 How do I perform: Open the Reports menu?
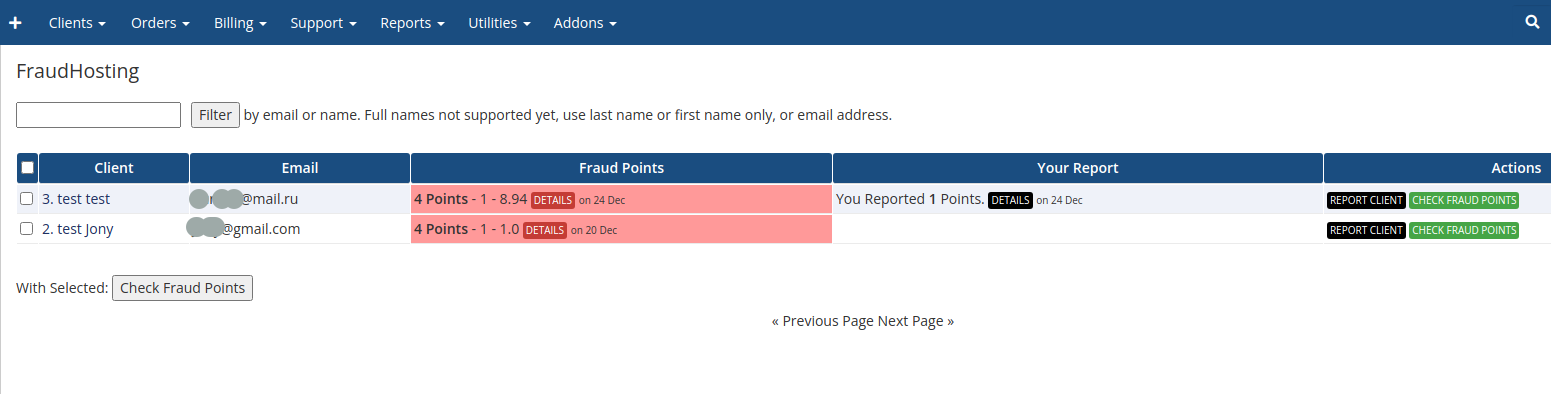click(x=412, y=22)
